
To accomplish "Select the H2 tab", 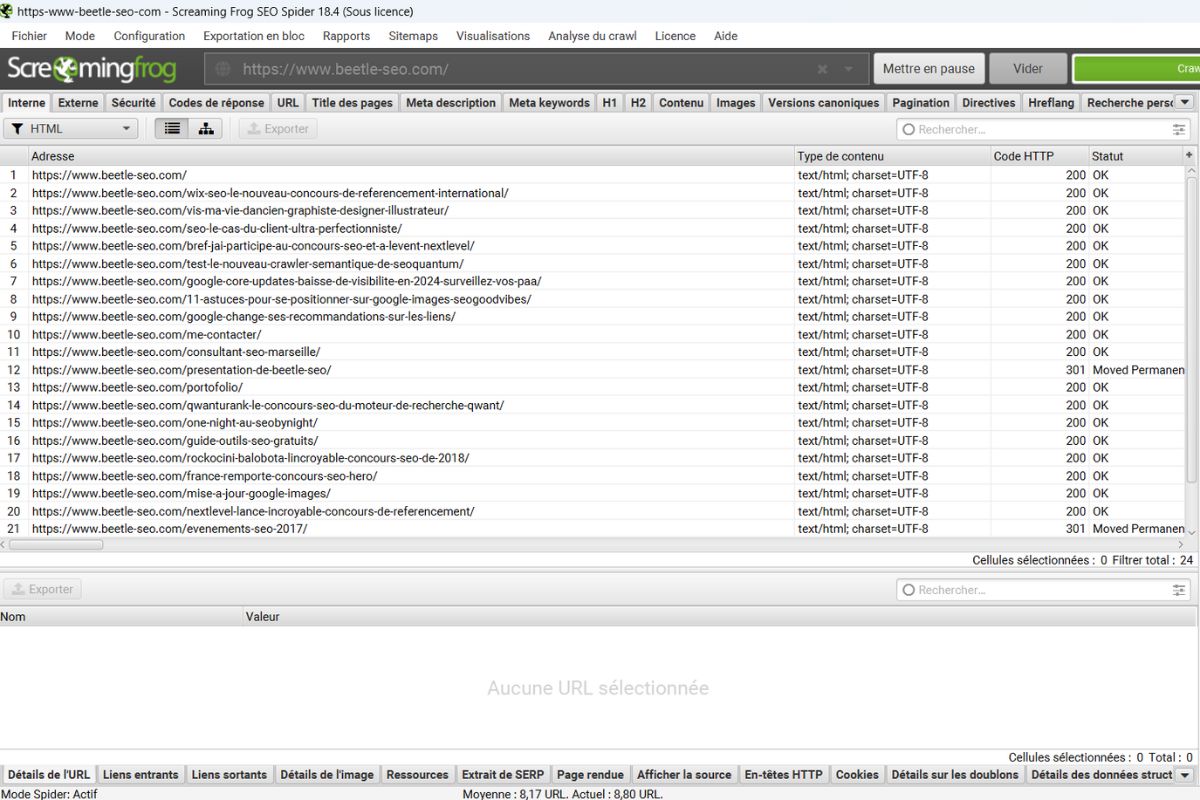I will point(638,102).
